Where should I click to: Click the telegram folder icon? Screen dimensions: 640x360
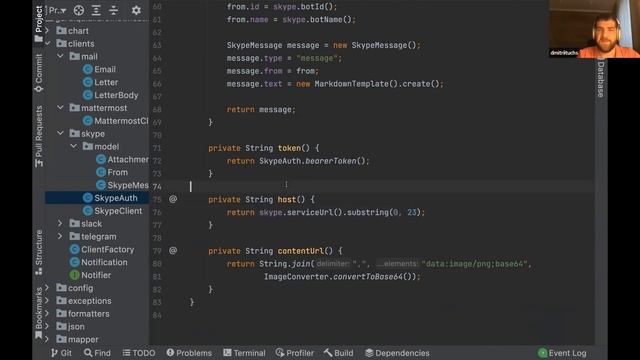click(75, 236)
